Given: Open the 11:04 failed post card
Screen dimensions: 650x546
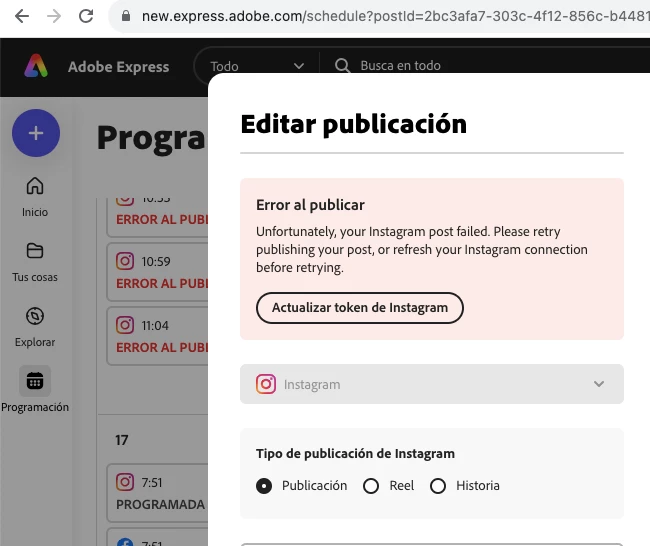Looking at the screenshot, I should click(158, 336).
